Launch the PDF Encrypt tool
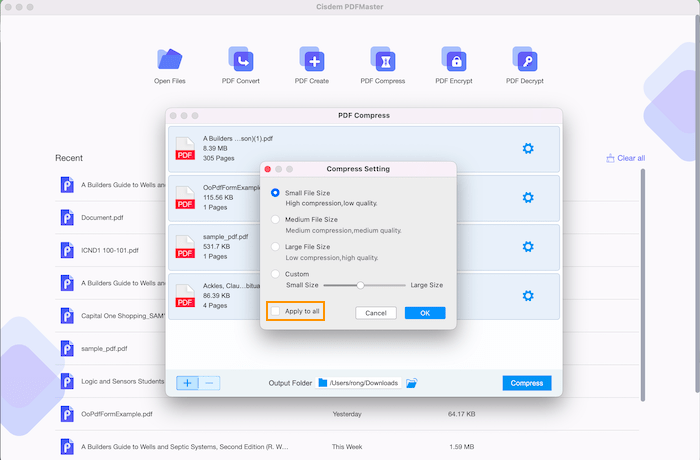Viewport: 700px width, 460px height. [x=454, y=65]
